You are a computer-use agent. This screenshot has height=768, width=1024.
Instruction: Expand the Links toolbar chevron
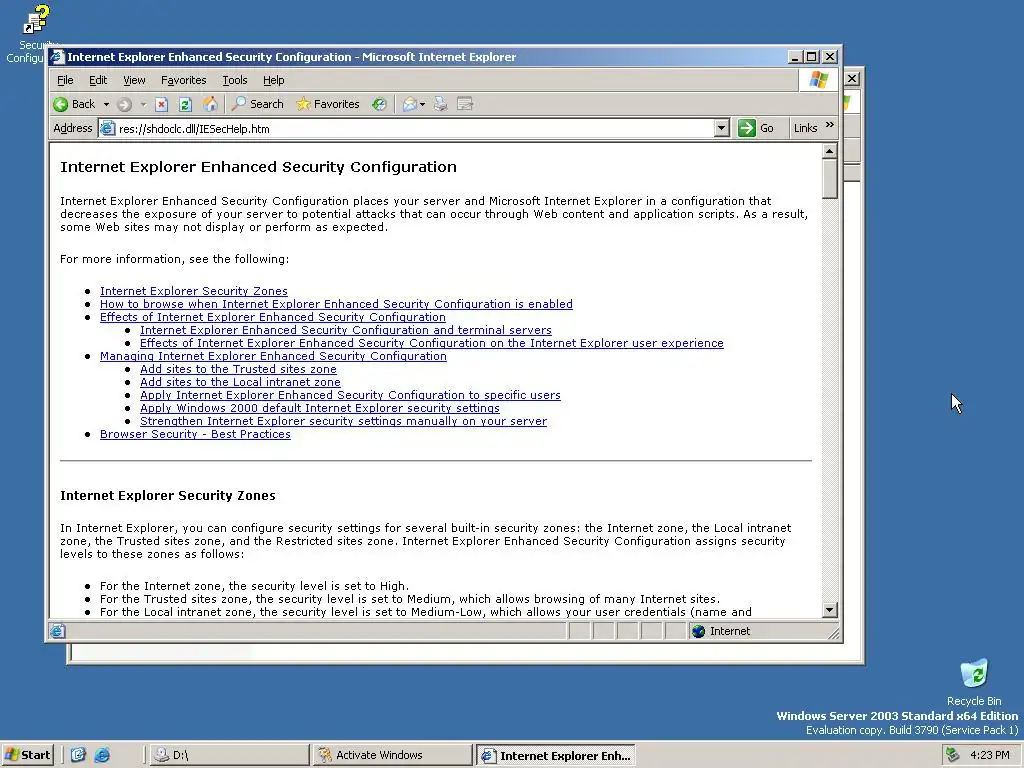coord(829,124)
